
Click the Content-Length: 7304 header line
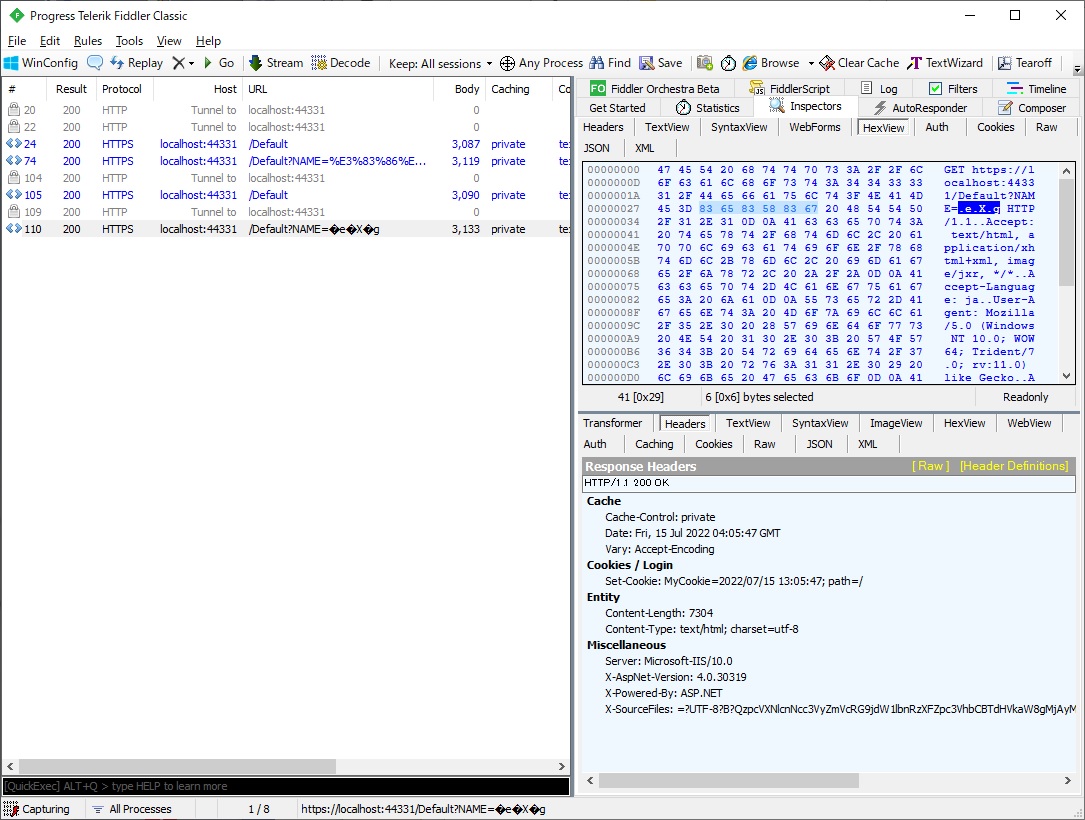[x=659, y=613]
